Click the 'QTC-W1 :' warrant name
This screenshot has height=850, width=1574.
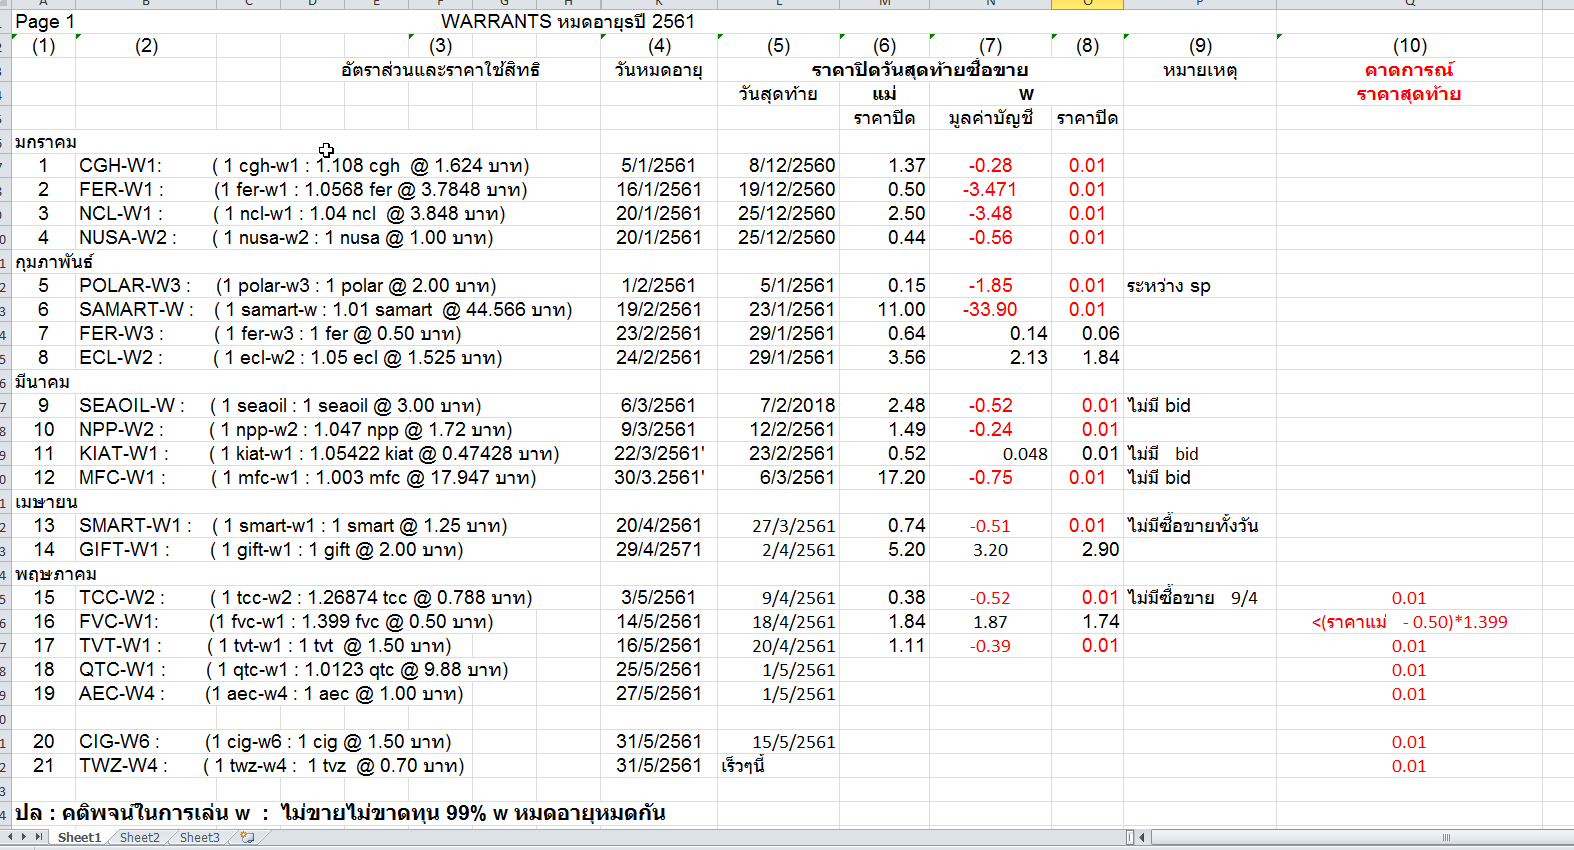click(122, 669)
